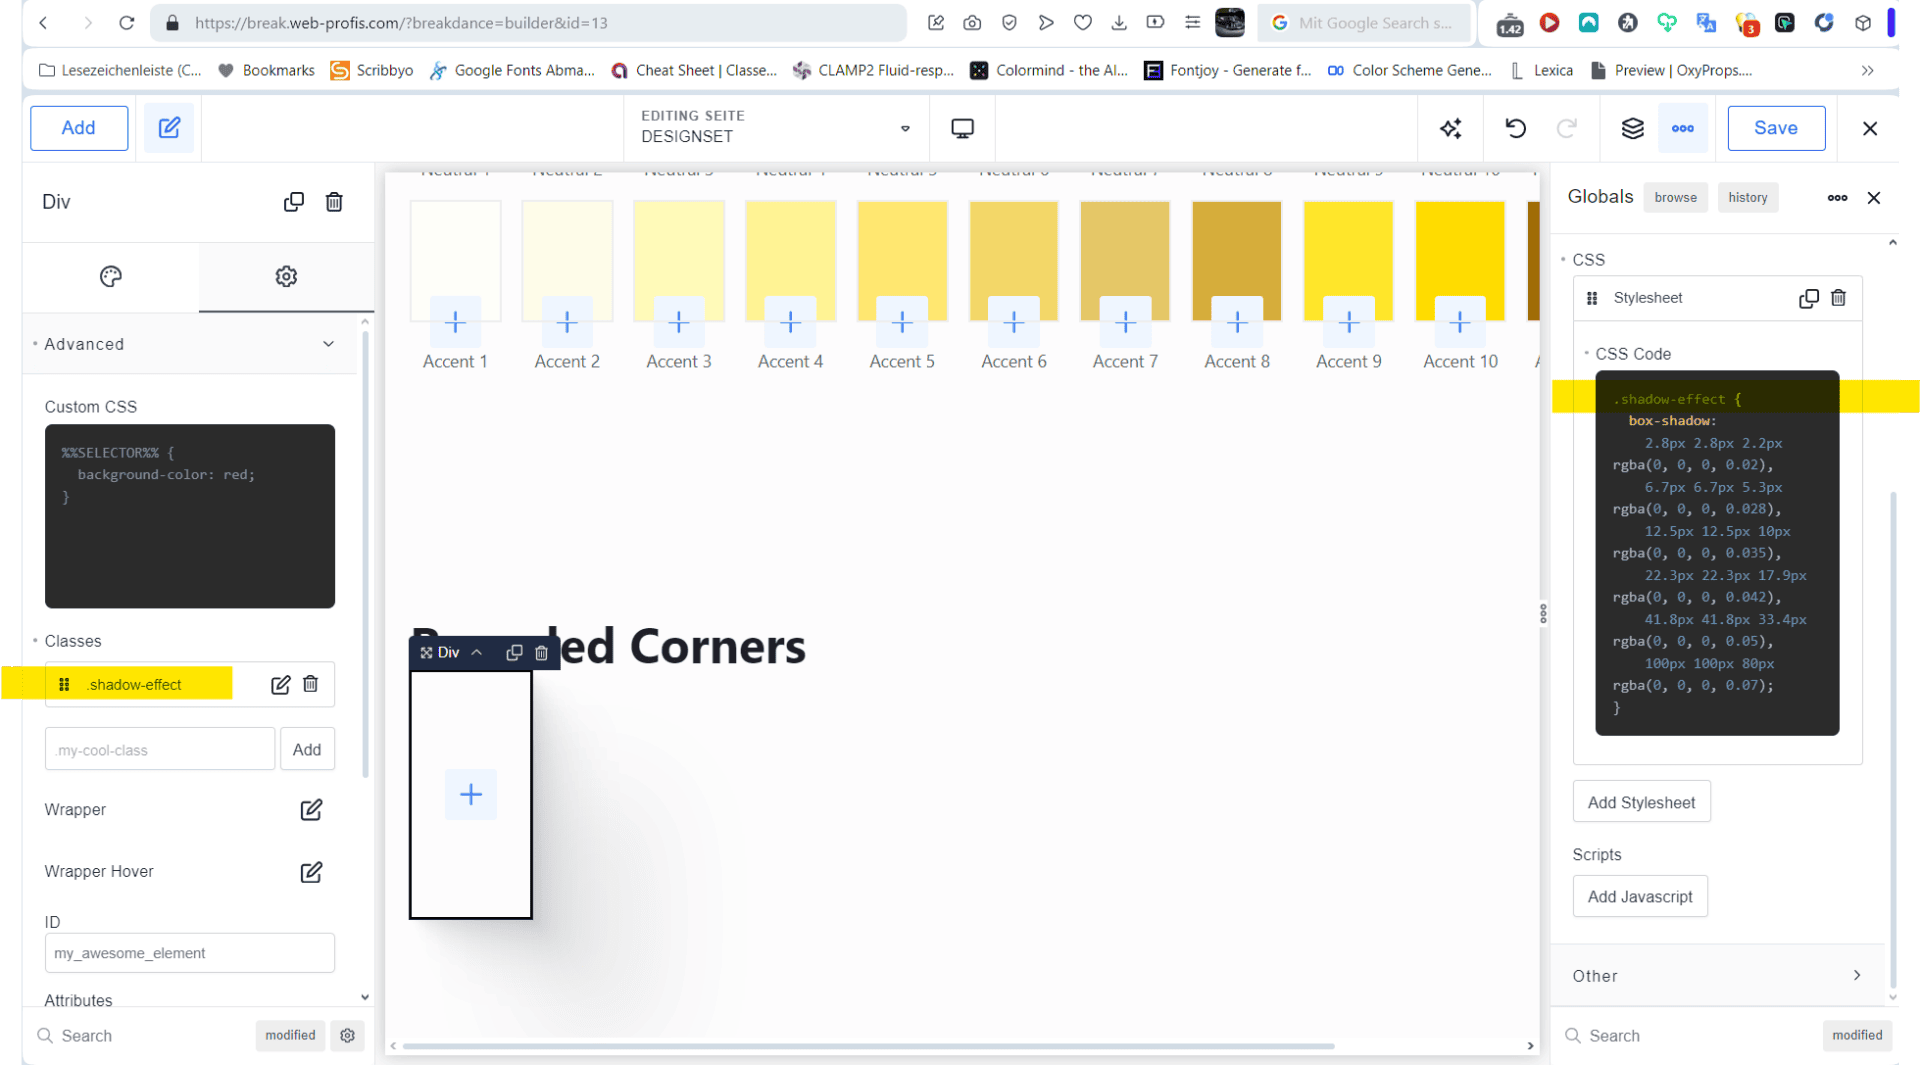Open the layers structure panel icon

[1632, 128]
